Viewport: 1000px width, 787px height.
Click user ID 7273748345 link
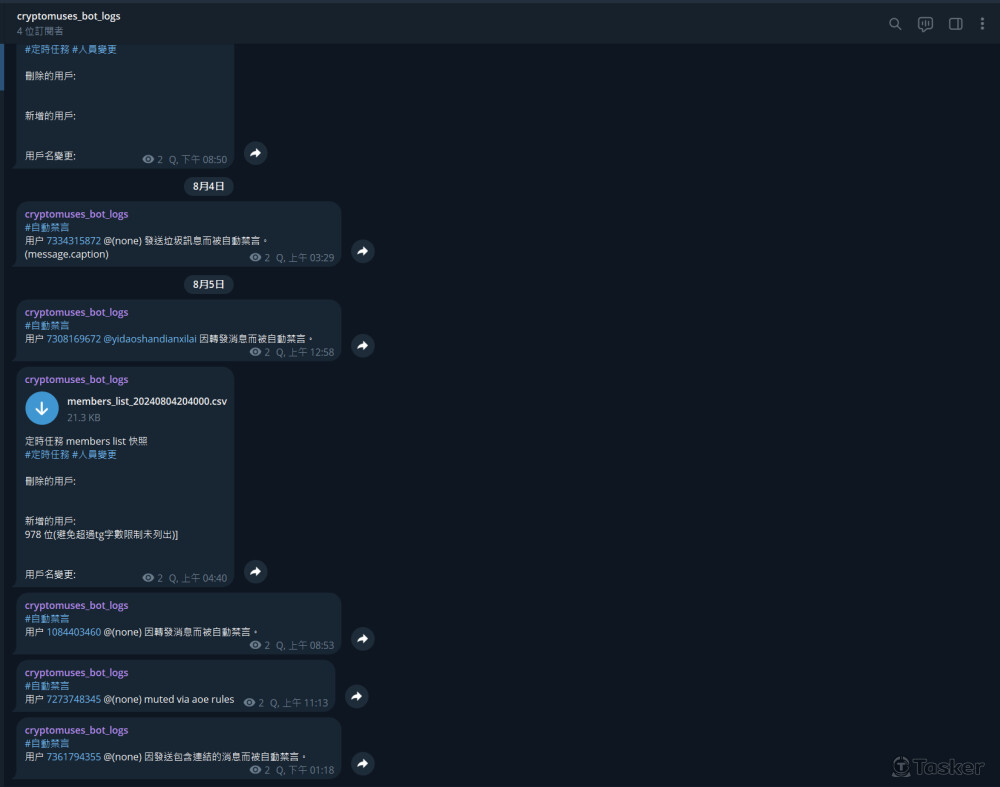coord(74,700)
